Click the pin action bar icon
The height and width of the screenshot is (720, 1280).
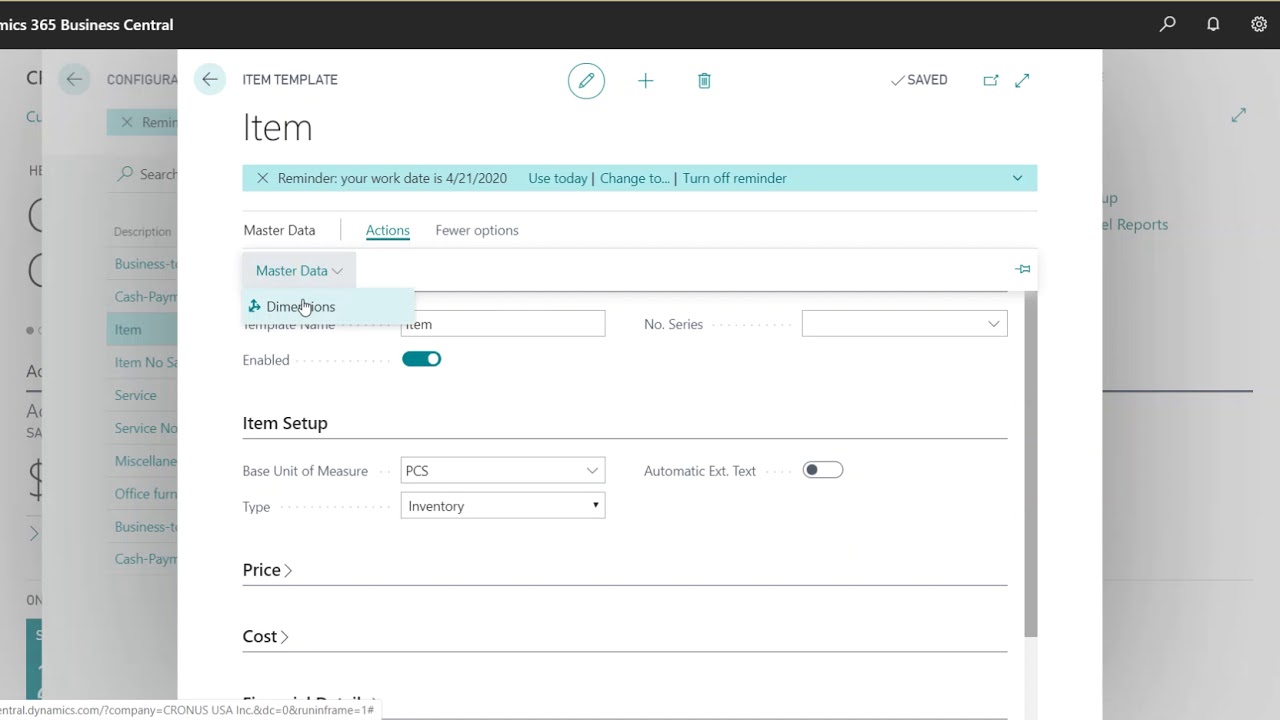(1022, 269)
